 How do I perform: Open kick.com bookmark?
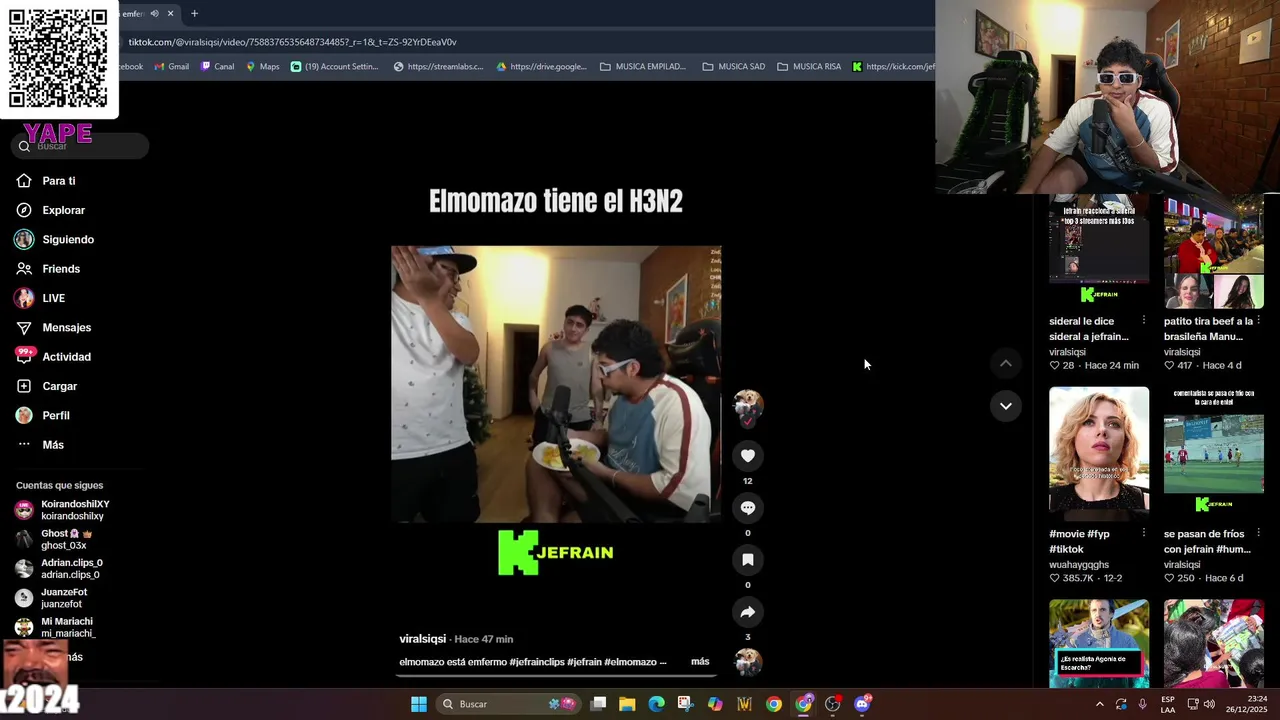893,67
